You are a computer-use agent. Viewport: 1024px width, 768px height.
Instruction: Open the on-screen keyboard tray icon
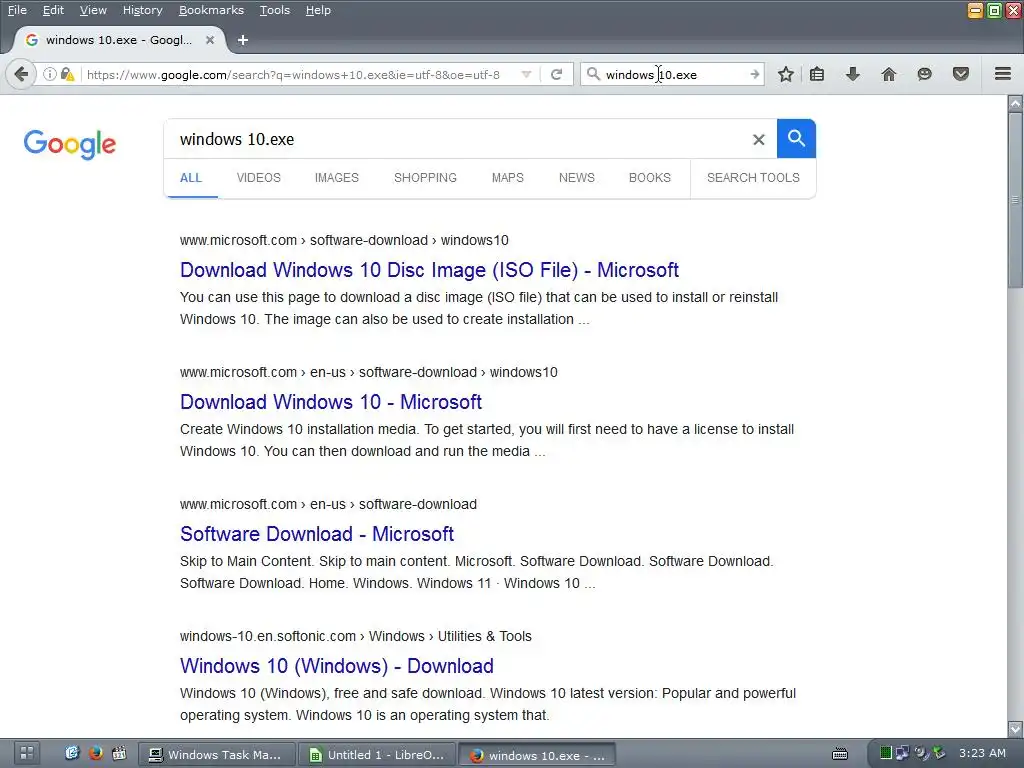point(840,754)
